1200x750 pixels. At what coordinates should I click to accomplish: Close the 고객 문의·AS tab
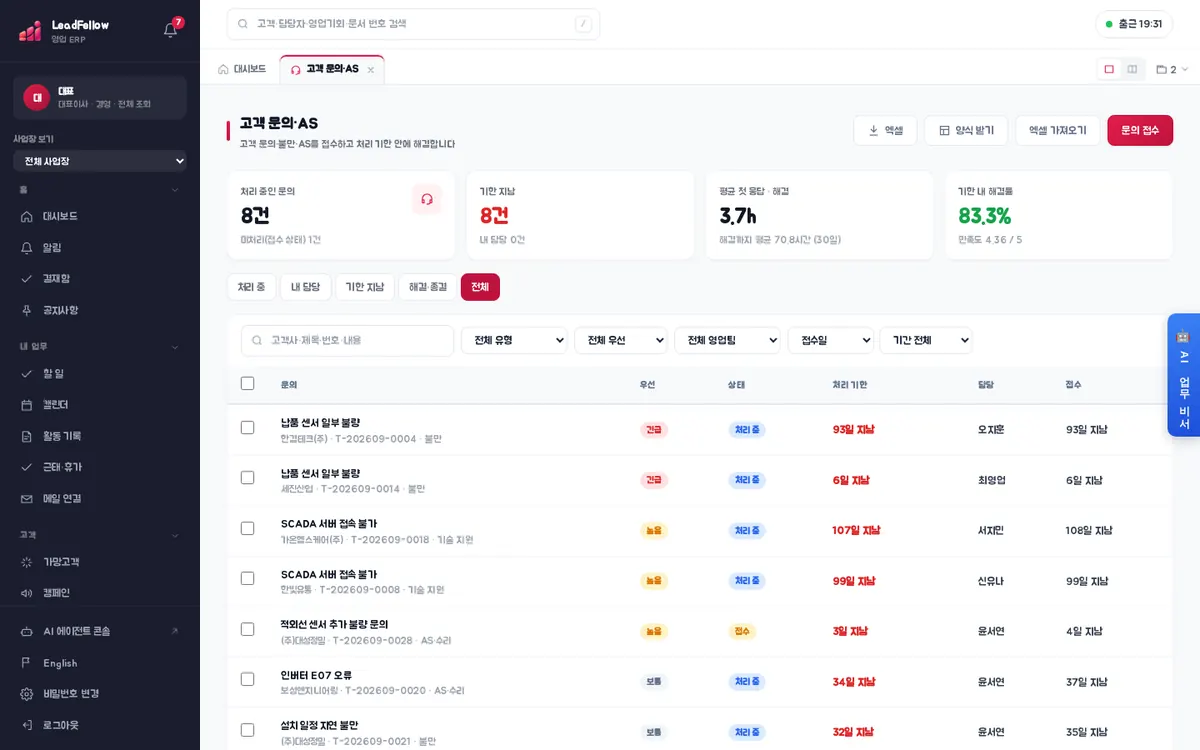[x=371, y=70]
